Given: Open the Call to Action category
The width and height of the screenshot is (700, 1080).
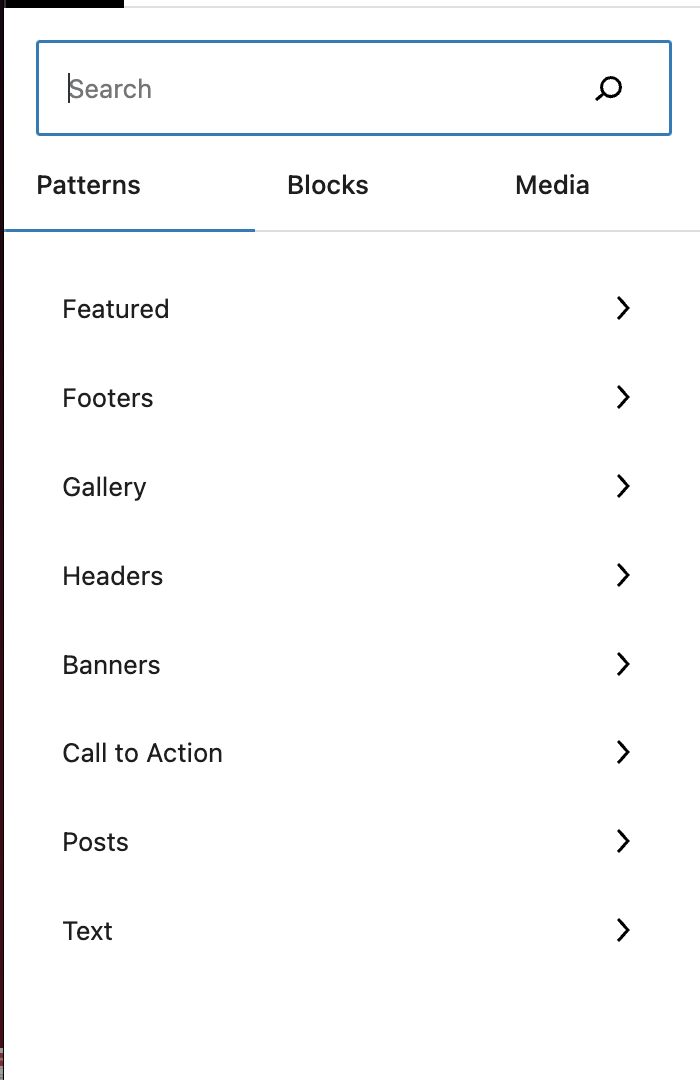Looking at the screenshot, I should click(x=142, y=752).
